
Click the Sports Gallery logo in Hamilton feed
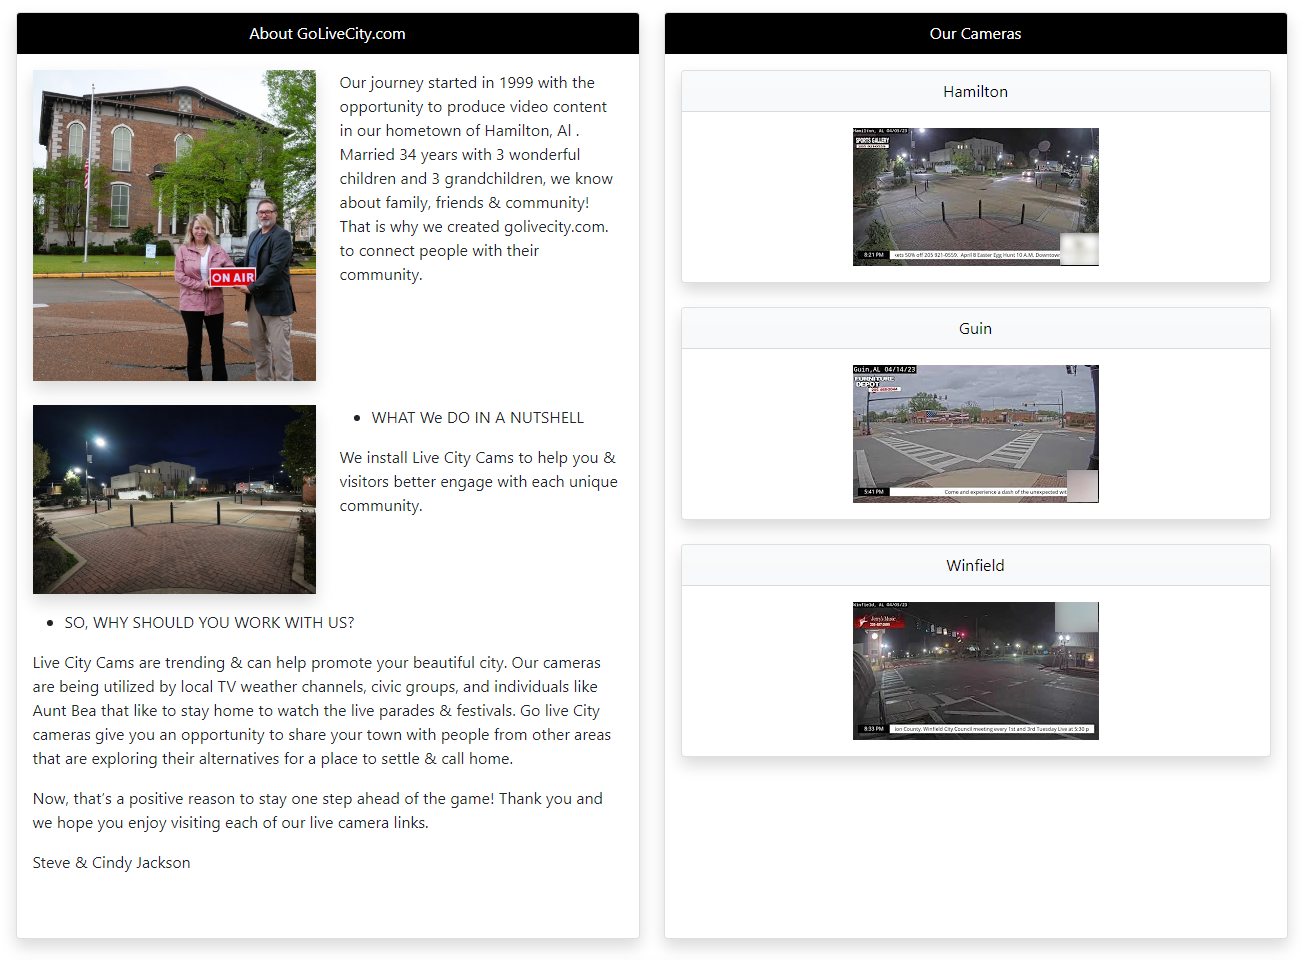click(872, 142)
